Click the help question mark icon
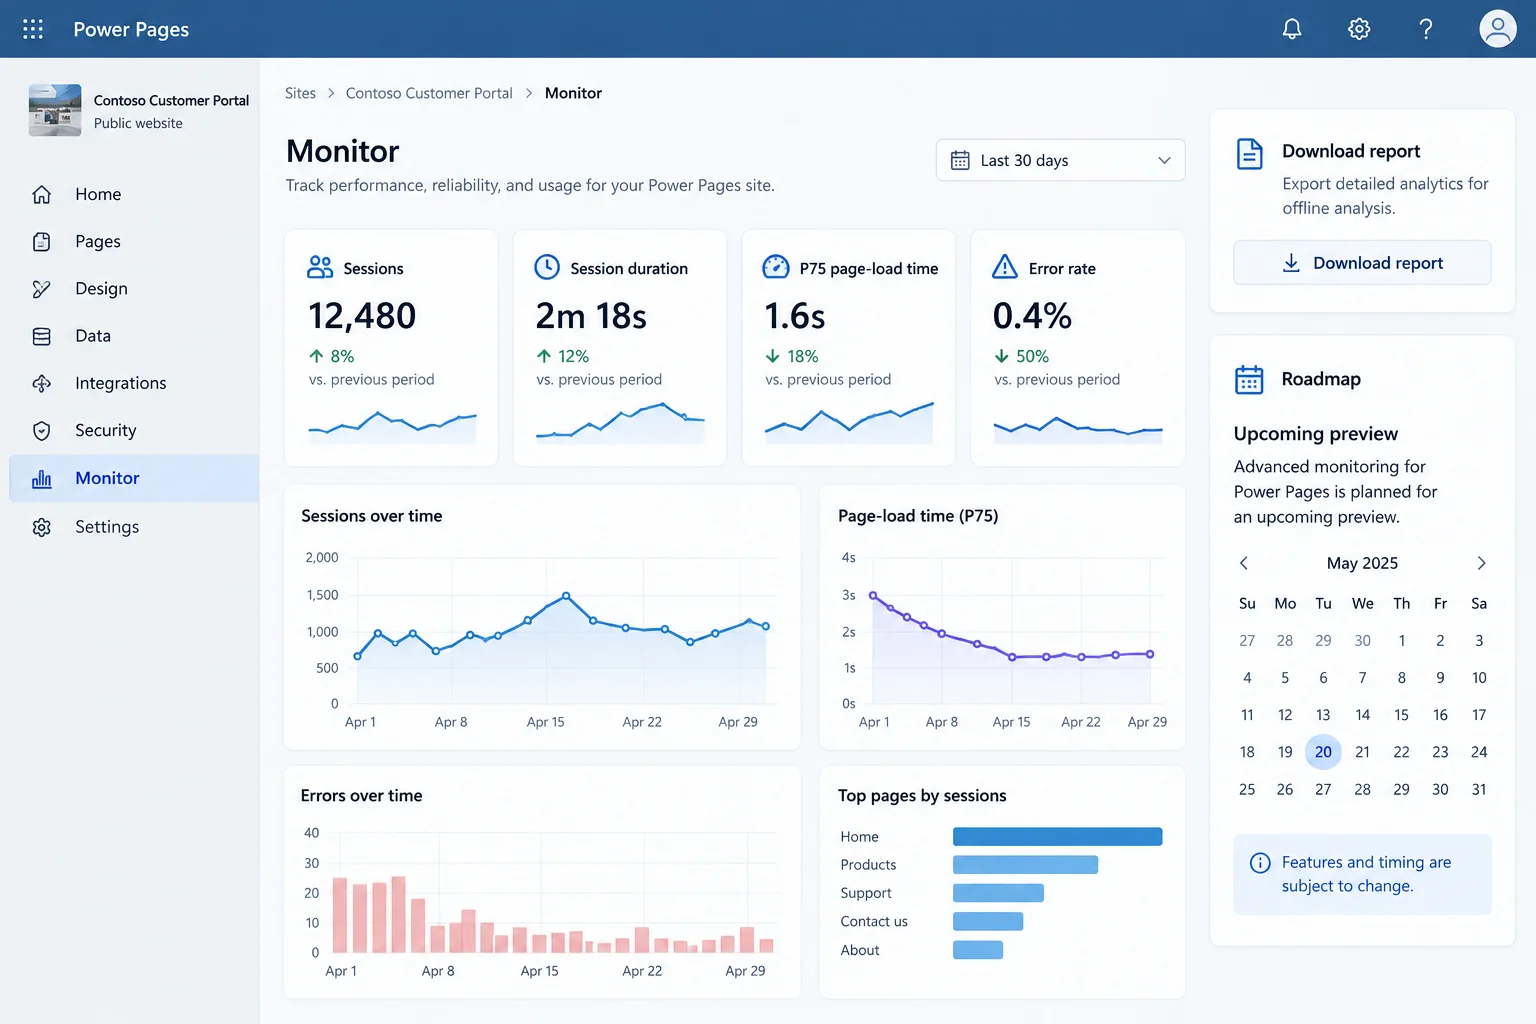The width and height of the screenshot is (1536, 1024). (x=1426, y=29)
